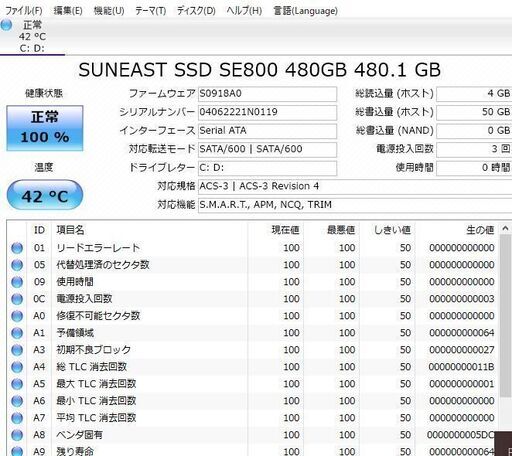Click the total host writes value 50 GB
This screenshot has height=456, width=512.
click(474, 112)
